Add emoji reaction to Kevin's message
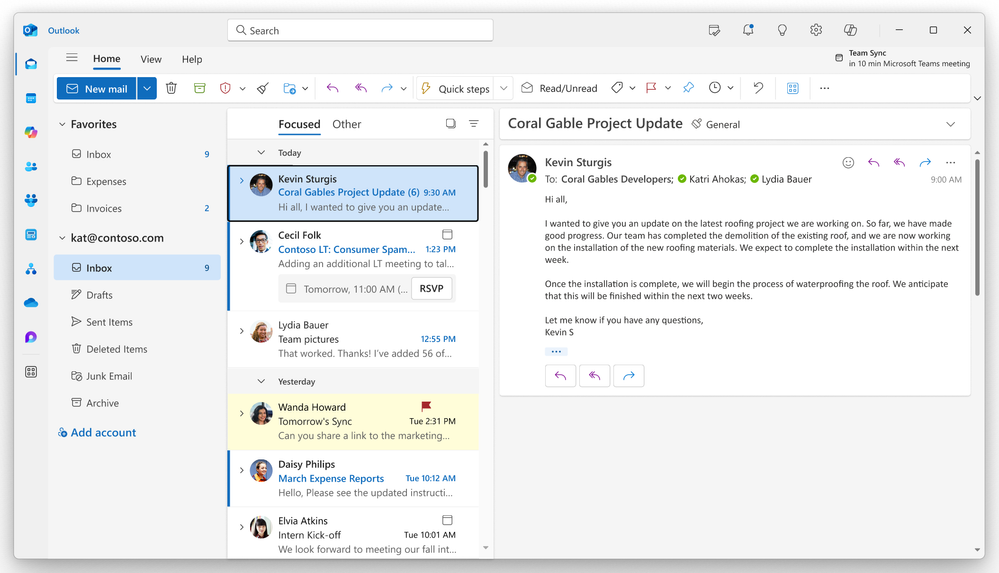 [x=848, y=163]
